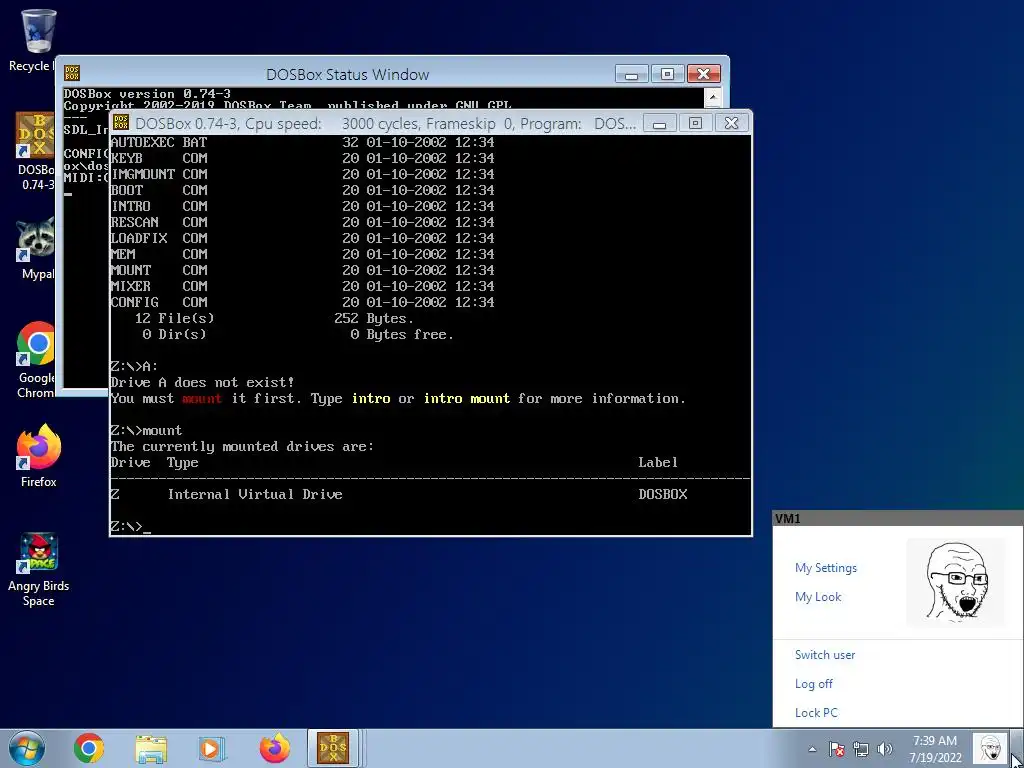Click the DOSBox Status Window title text
Viewport: 1024px width, 768px height.
pyautogui.click(x=347, y=74)
